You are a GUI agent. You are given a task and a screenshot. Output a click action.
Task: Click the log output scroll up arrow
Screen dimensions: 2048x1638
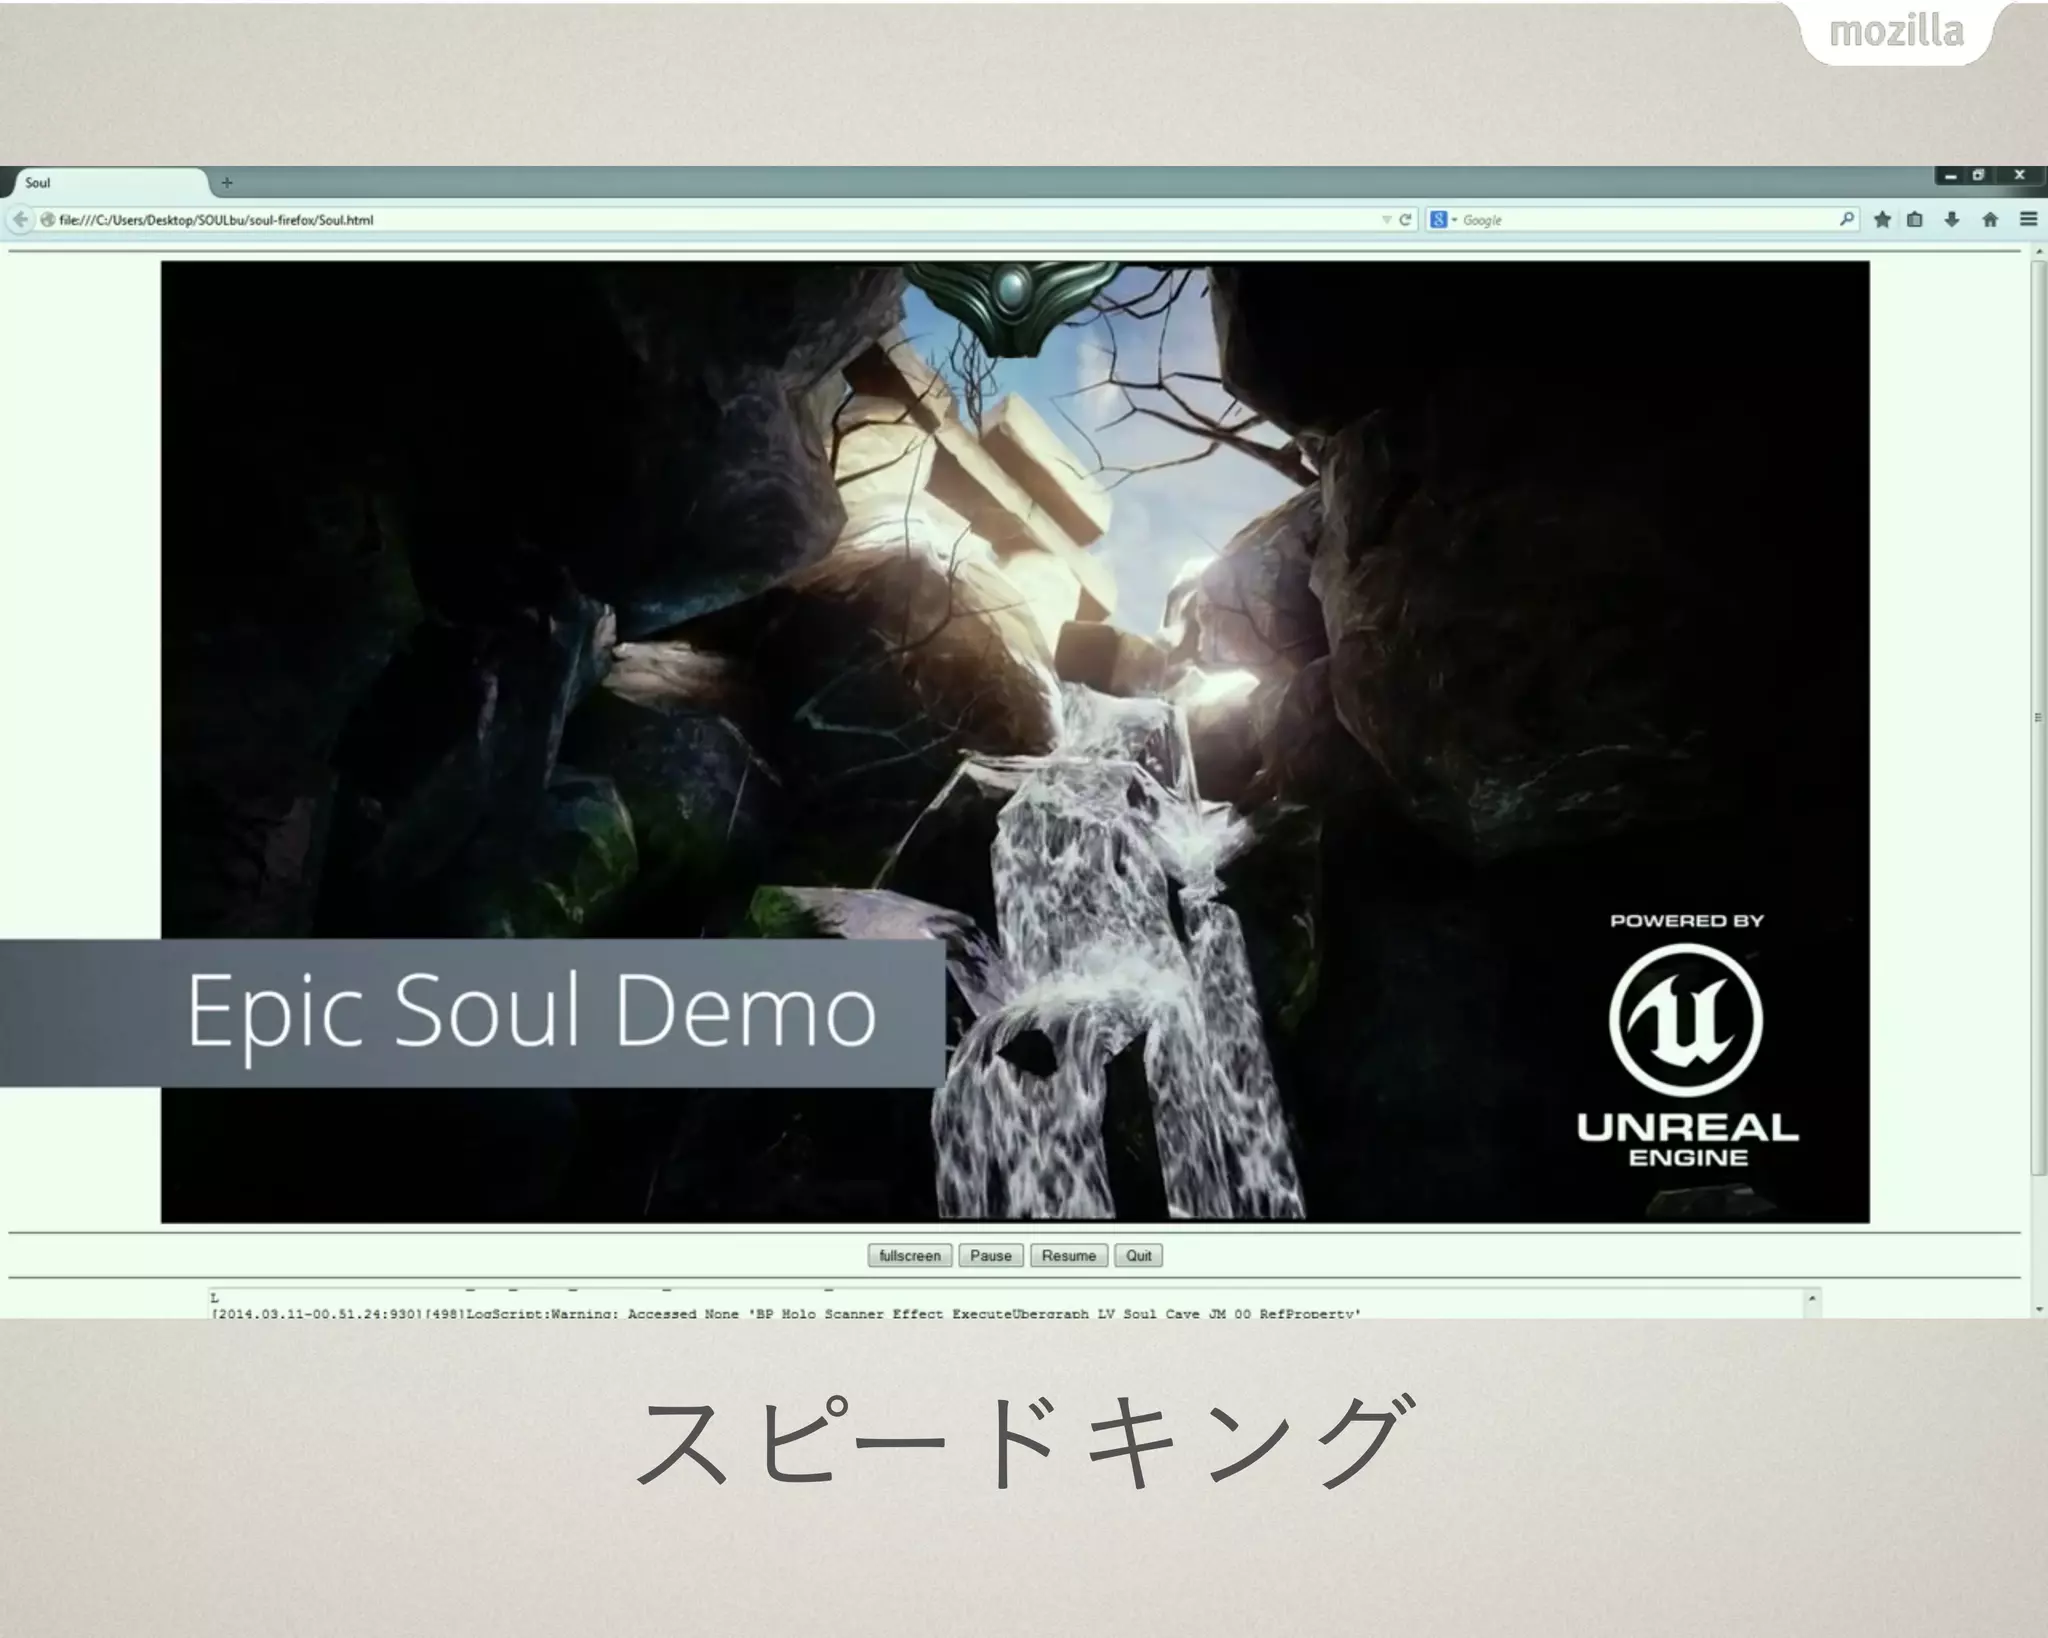point(1812,1299)
